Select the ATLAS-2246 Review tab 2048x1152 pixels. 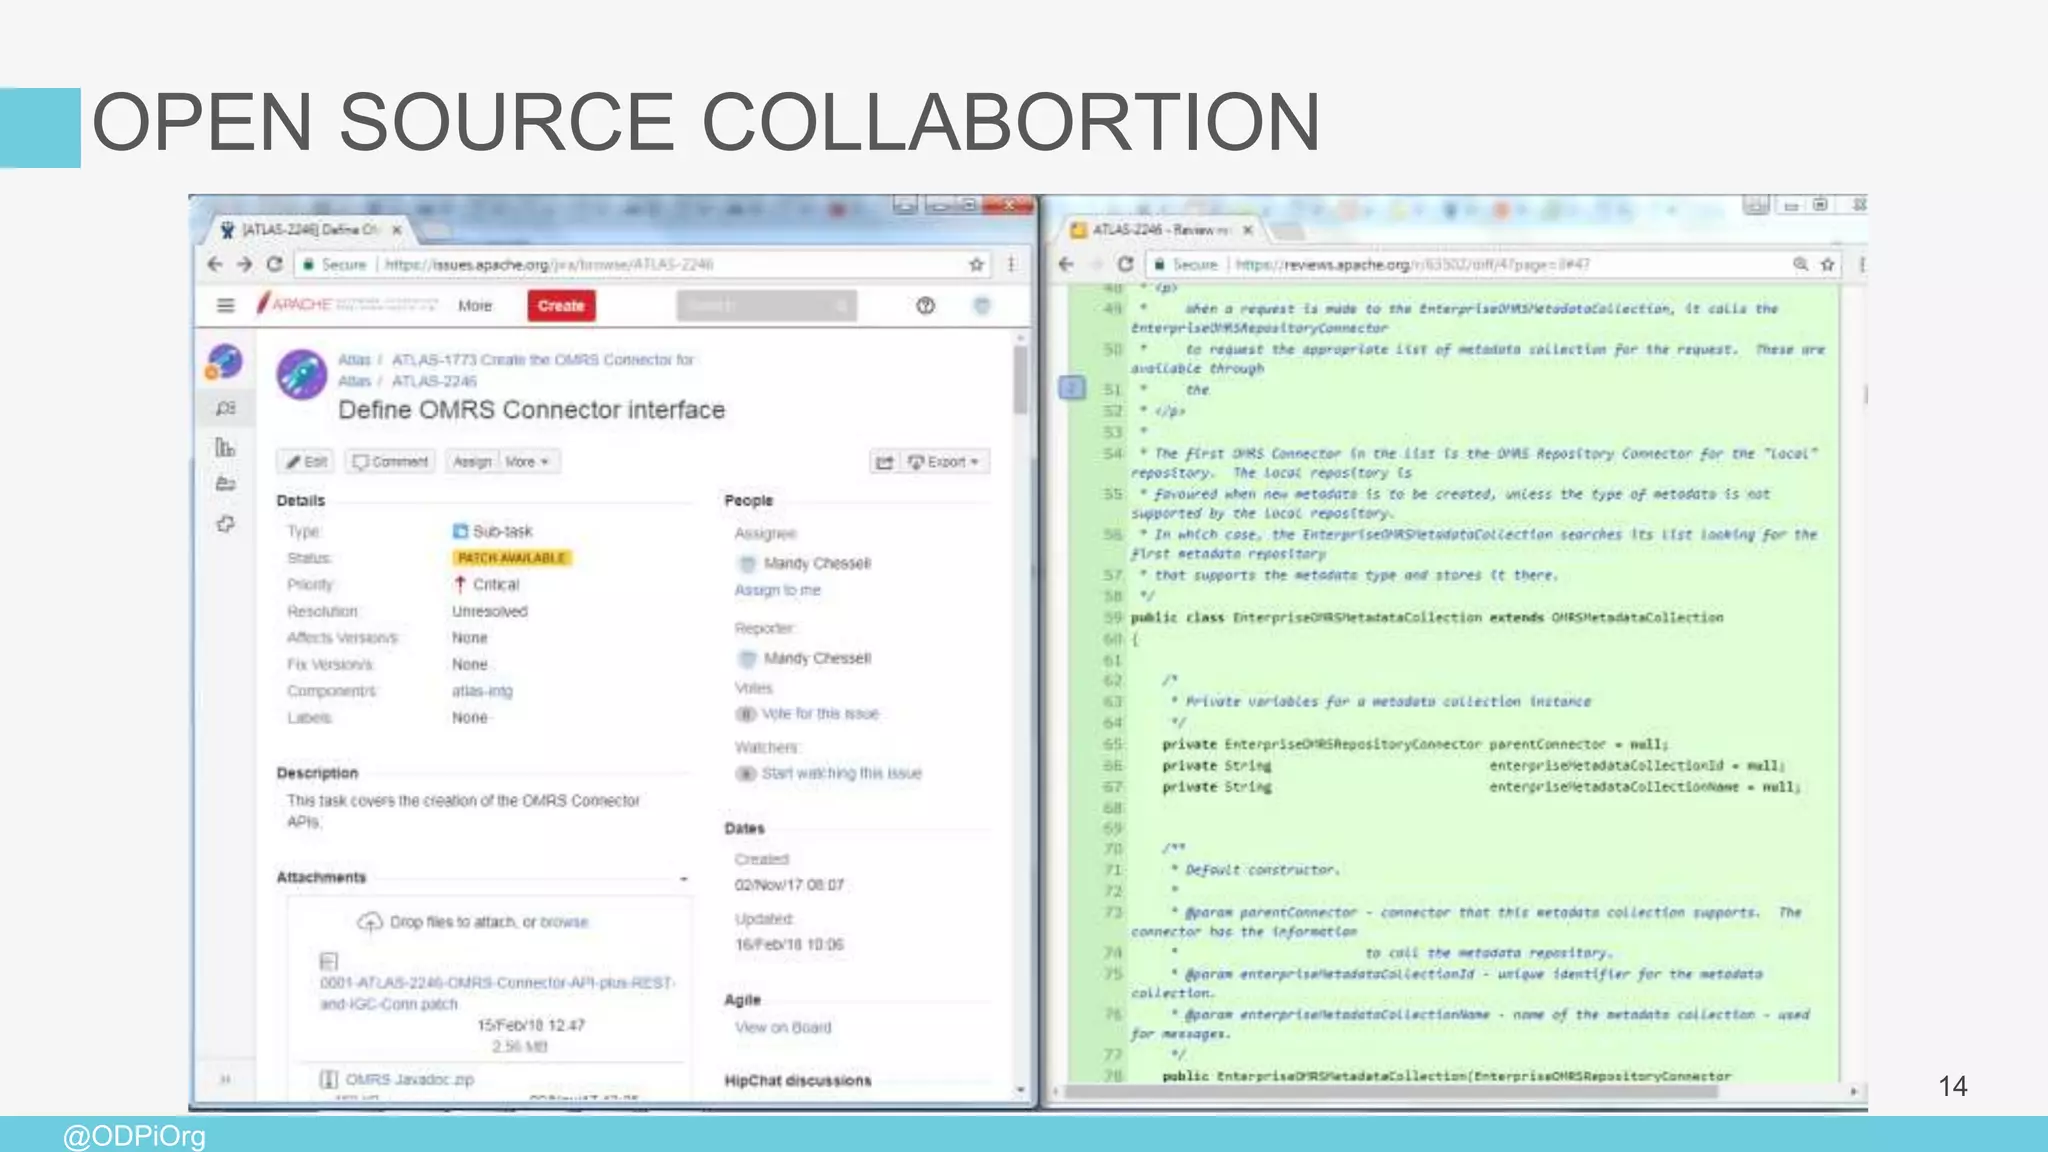(1160, 230)
